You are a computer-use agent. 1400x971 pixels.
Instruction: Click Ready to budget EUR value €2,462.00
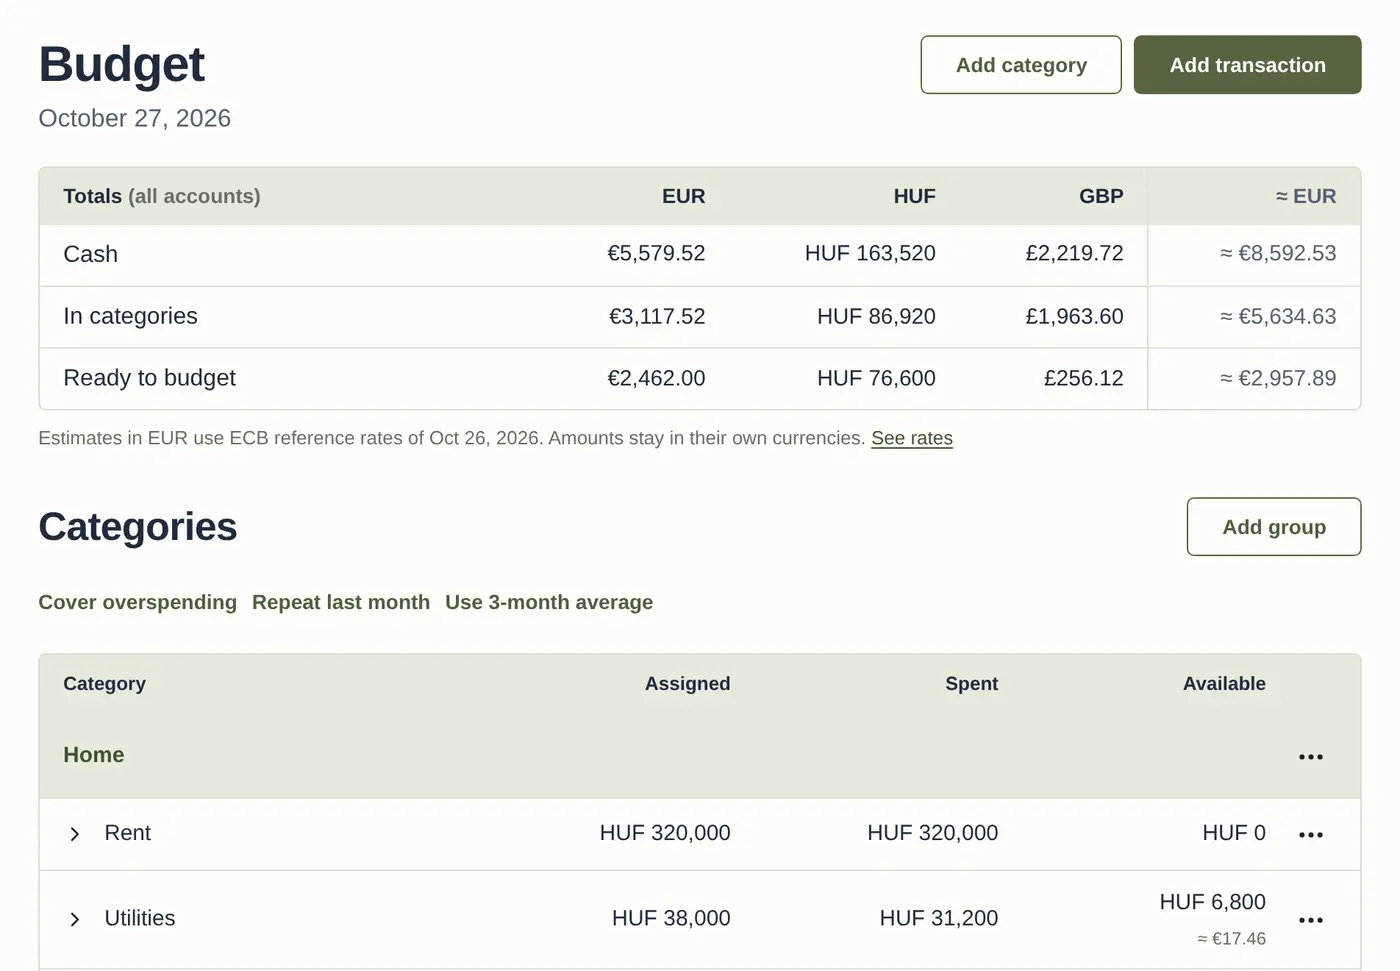click(x=656, y=379)
